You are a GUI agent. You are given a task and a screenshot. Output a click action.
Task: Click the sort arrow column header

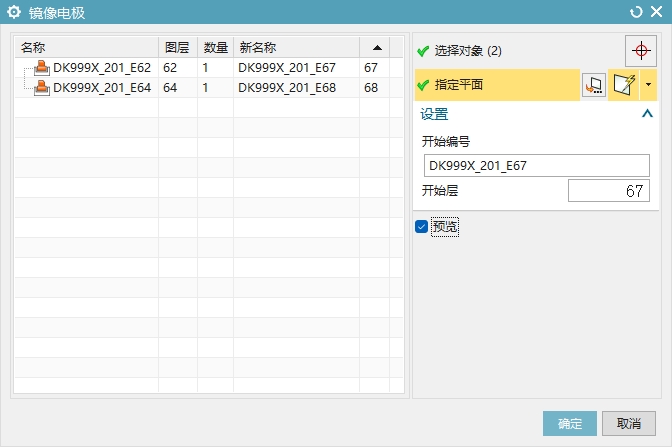pos(376,47)
